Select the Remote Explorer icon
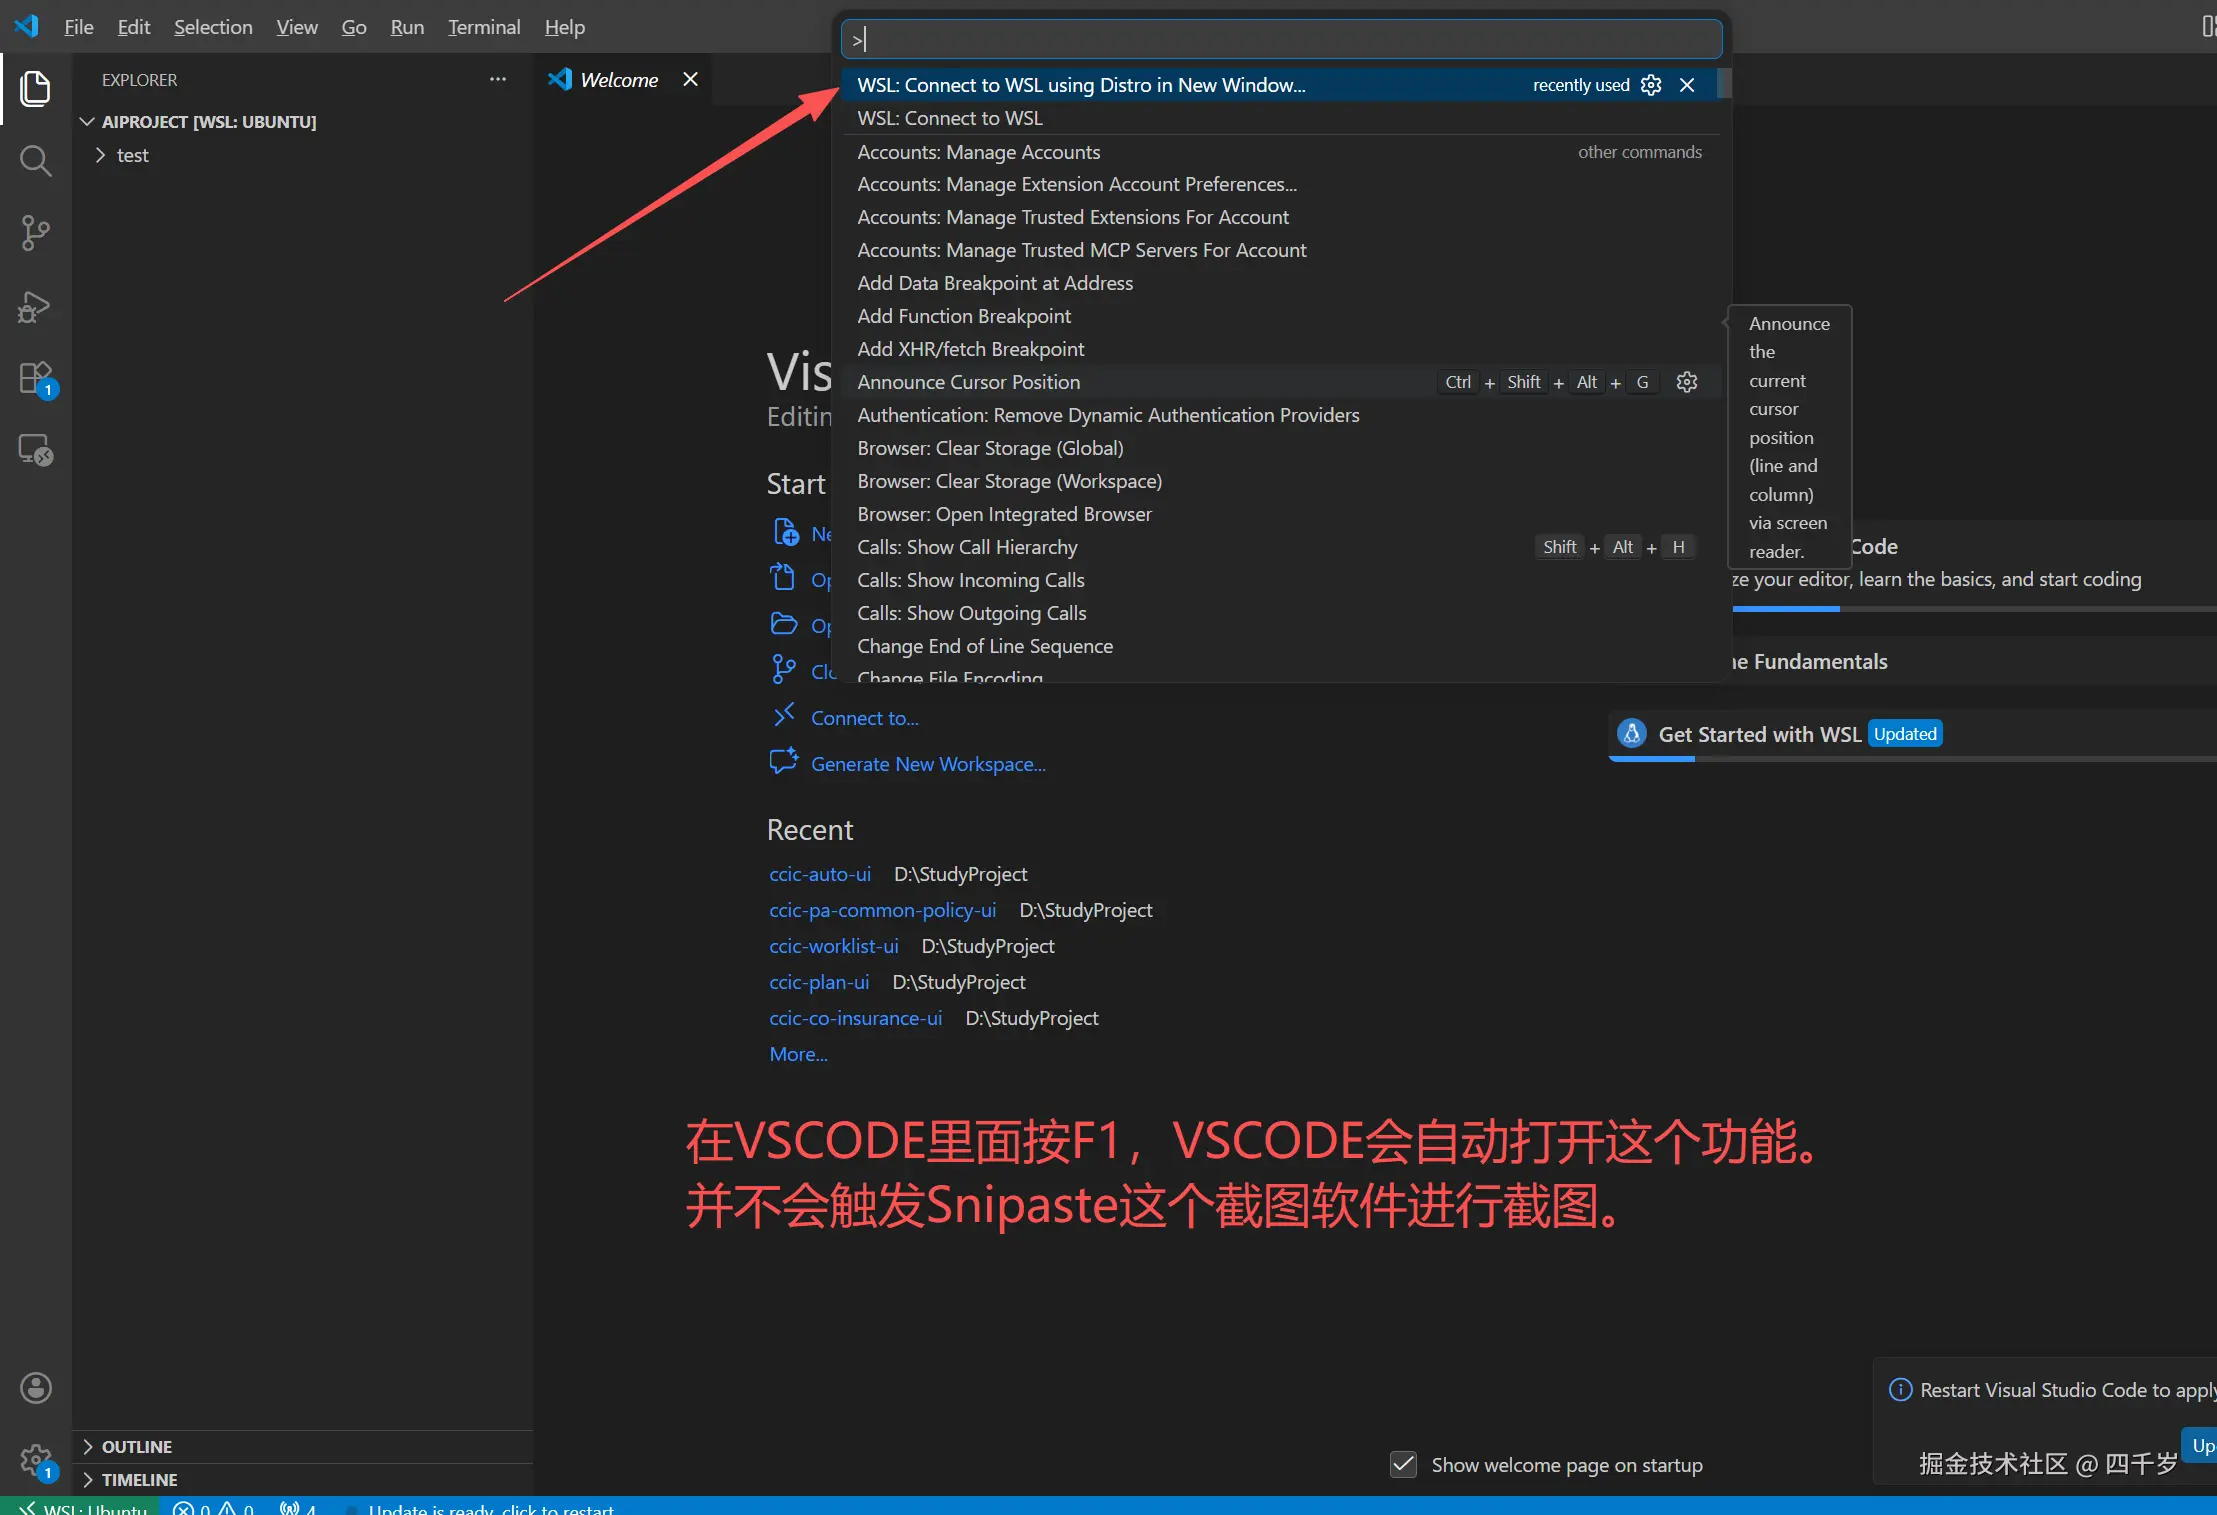2217x1515 pixels. point(36,449)
